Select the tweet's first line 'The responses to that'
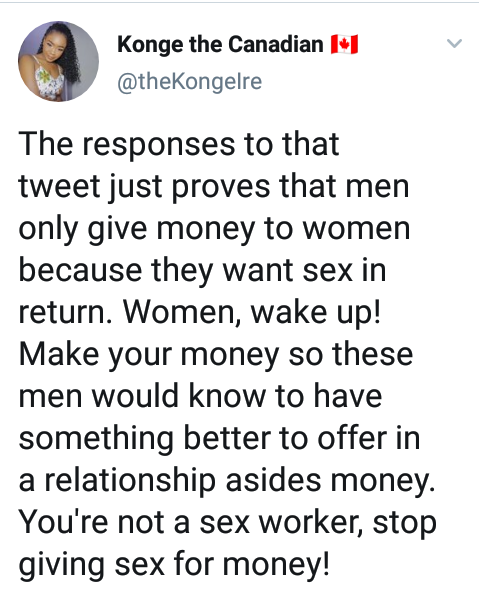 click(x=179, y=144)
